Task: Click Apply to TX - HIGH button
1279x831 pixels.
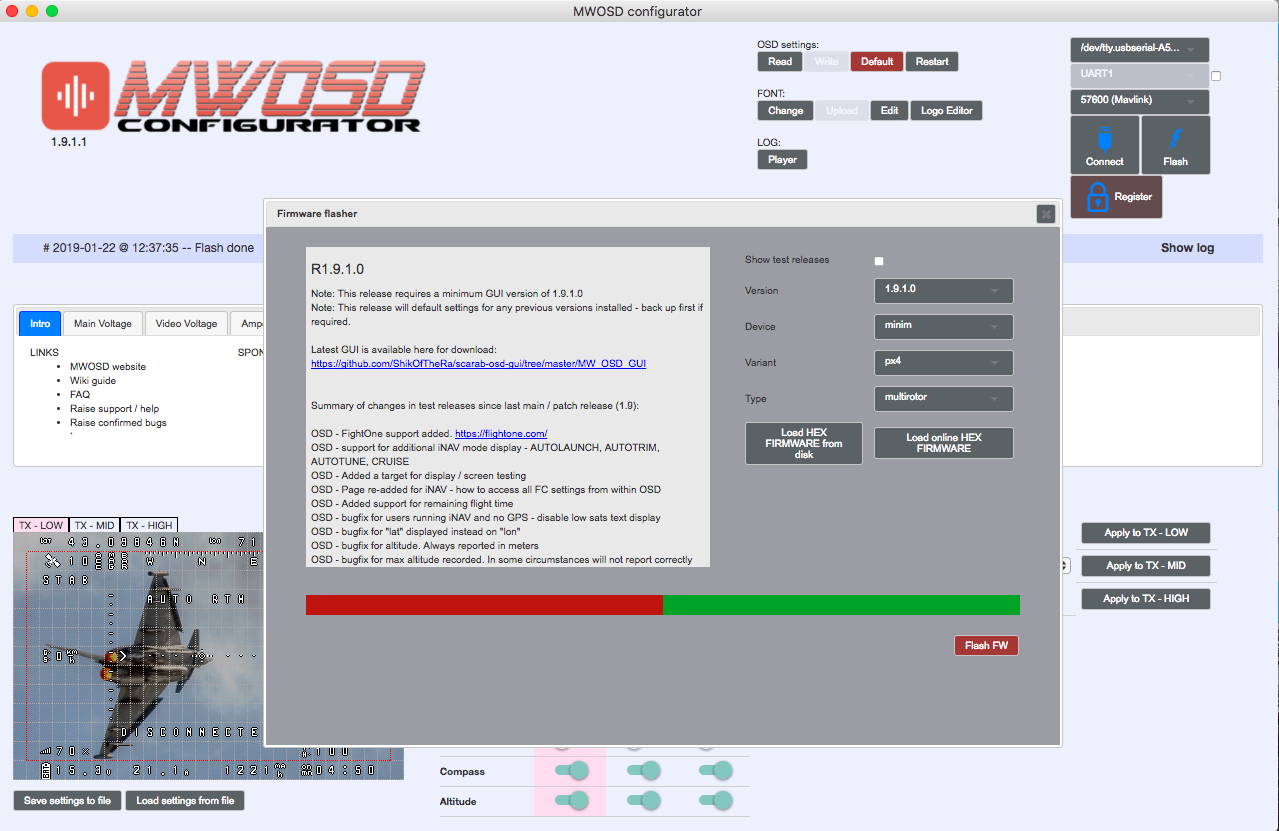Action: point(1145,599)
